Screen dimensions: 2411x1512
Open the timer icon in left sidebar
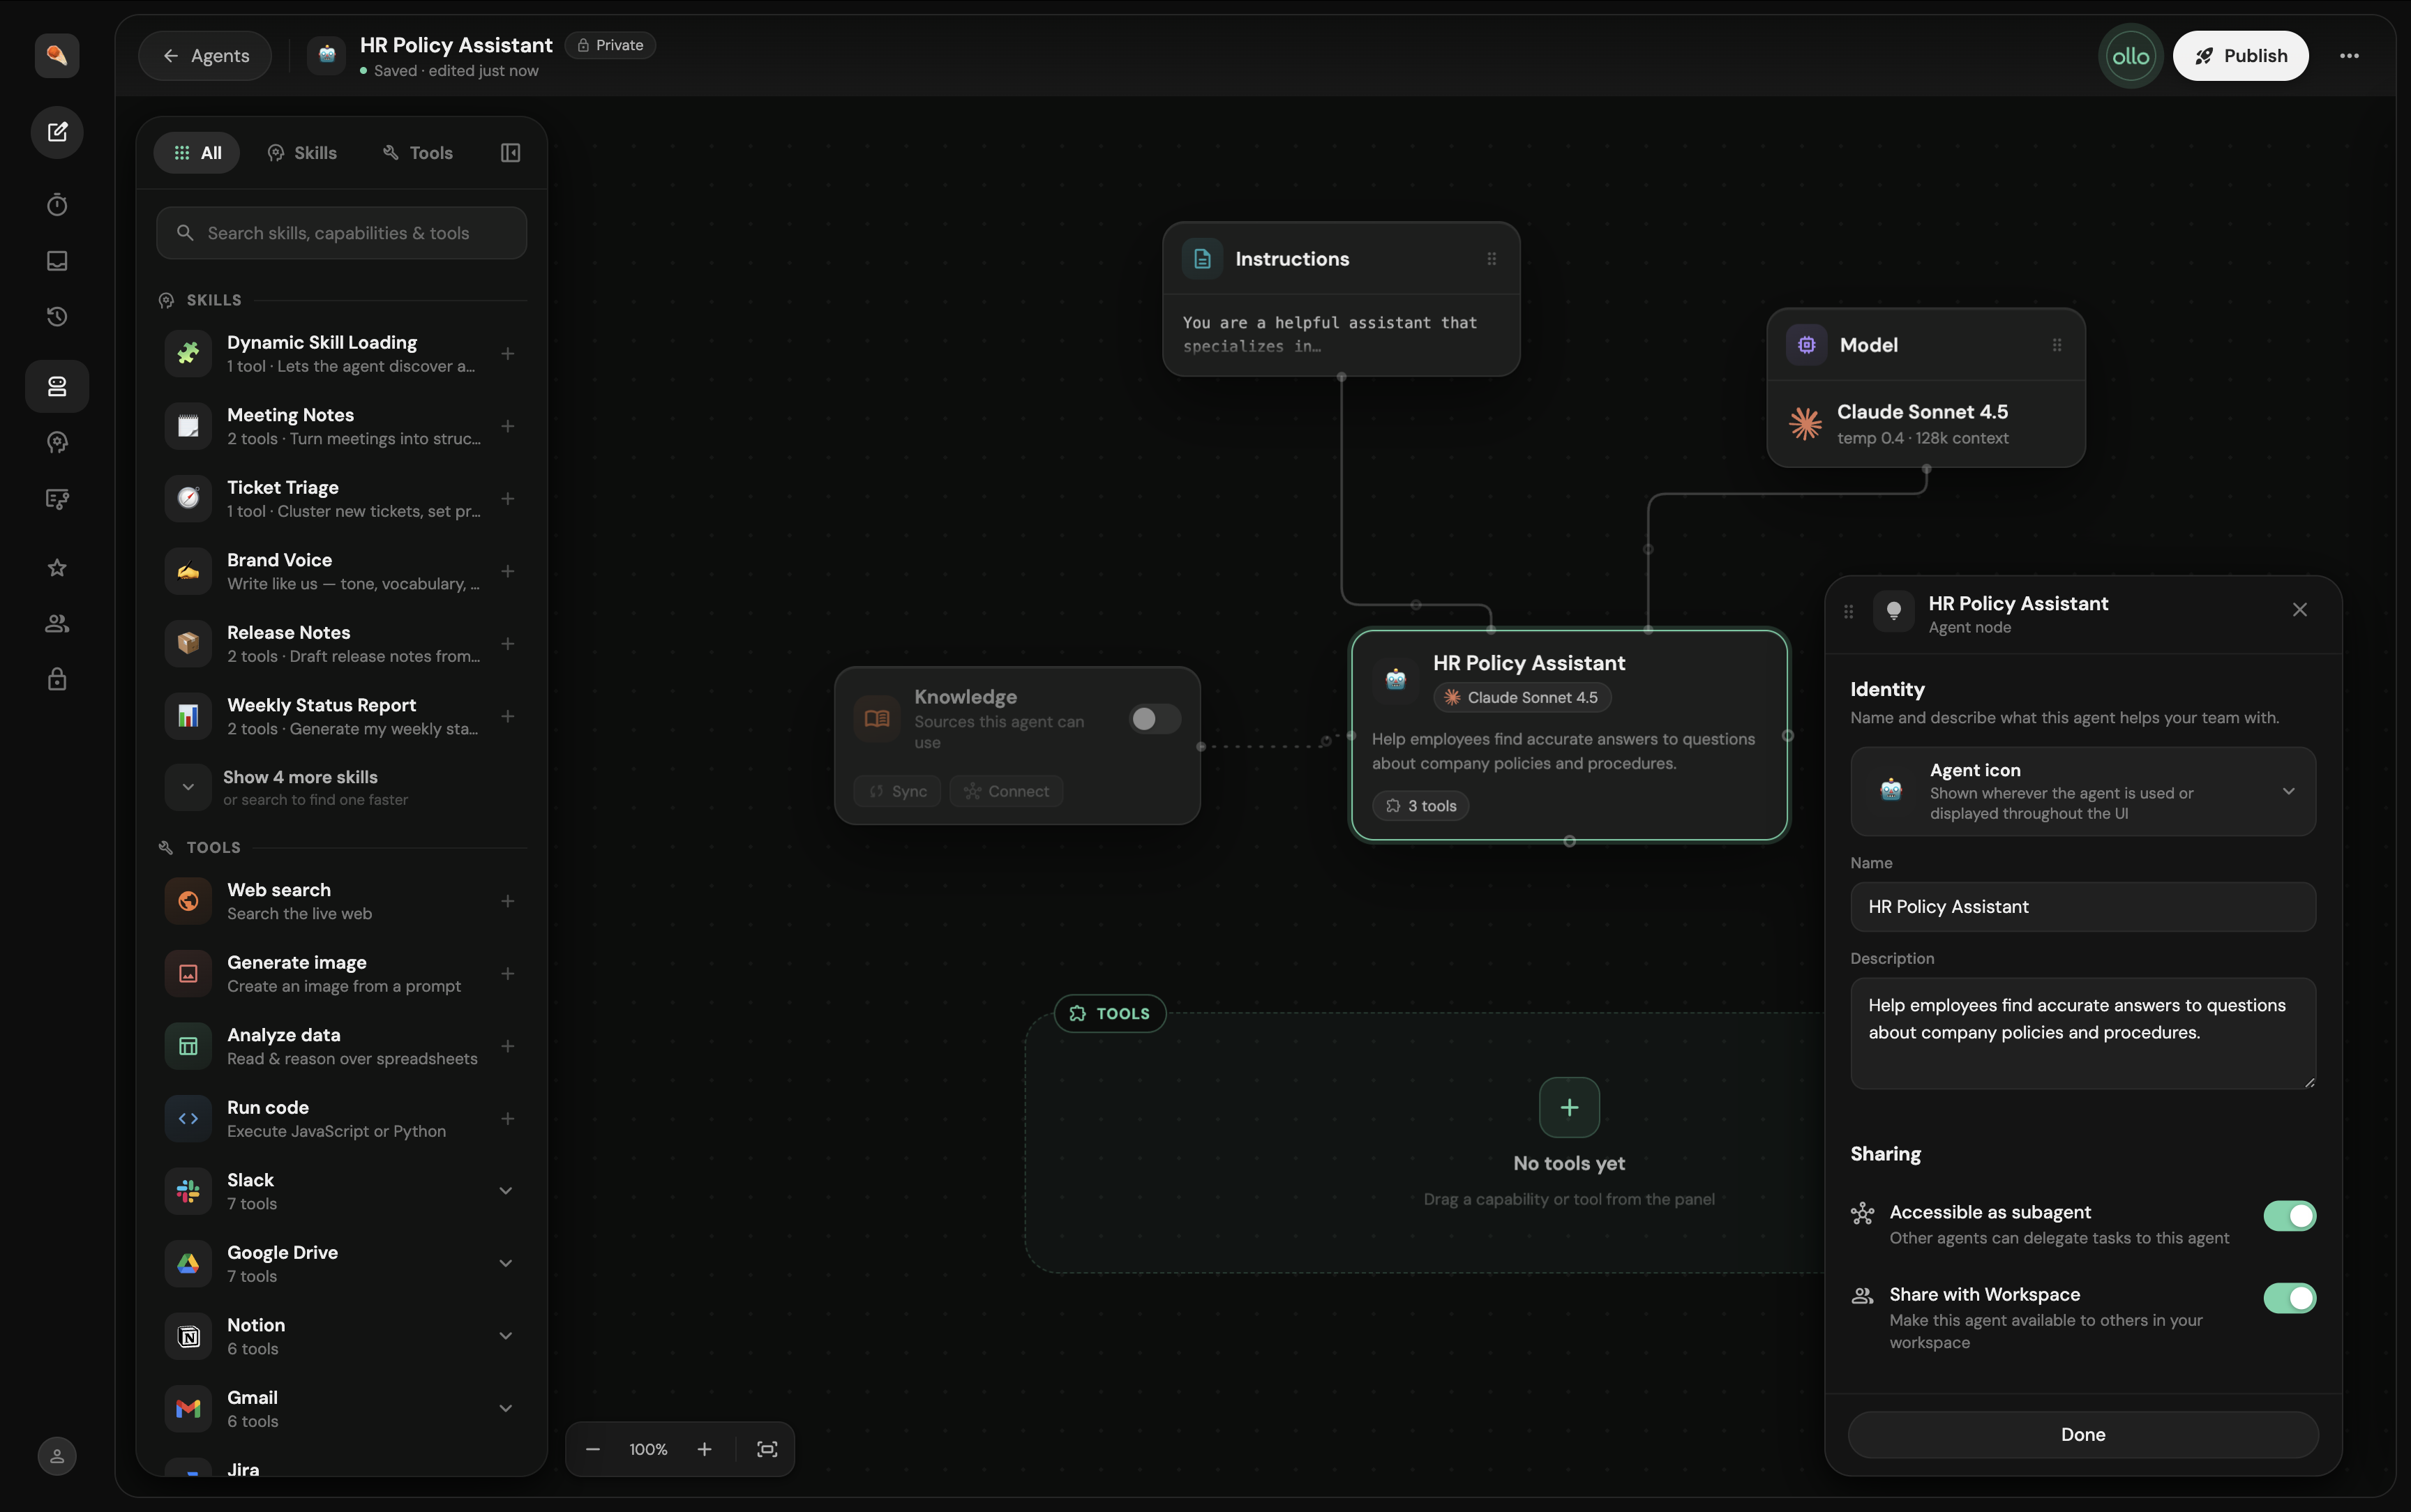57,205
